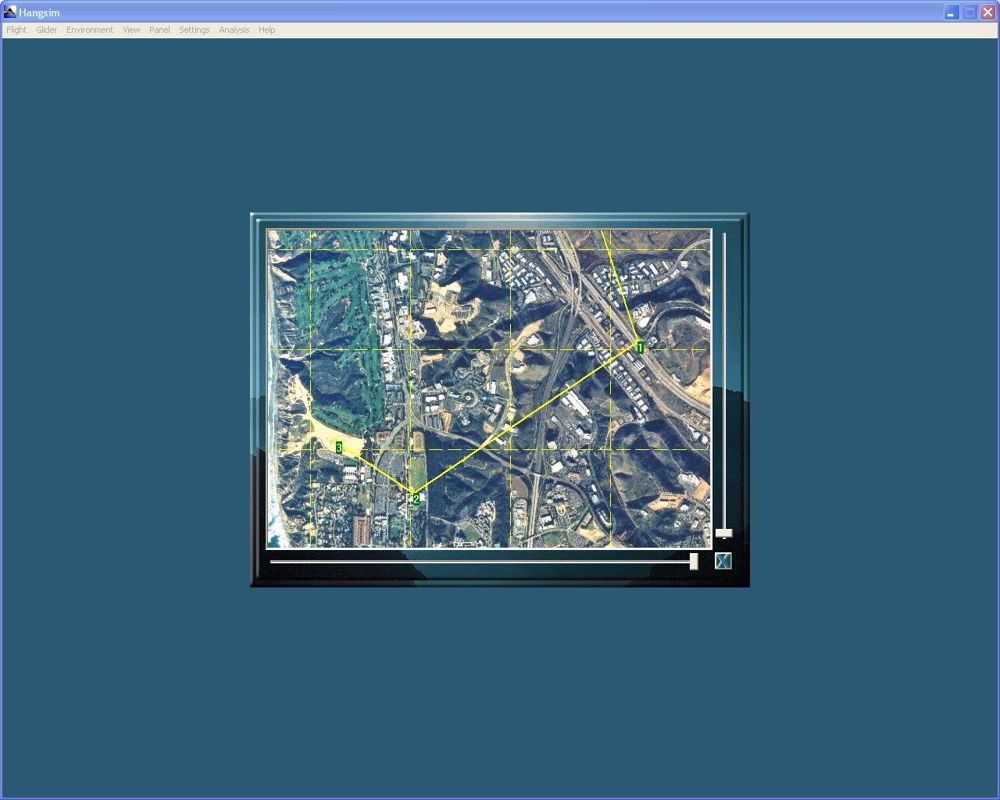Screen dimensions: 1000x800
Task: Click the horizontal slider thumb below the map
Action: 694,561
